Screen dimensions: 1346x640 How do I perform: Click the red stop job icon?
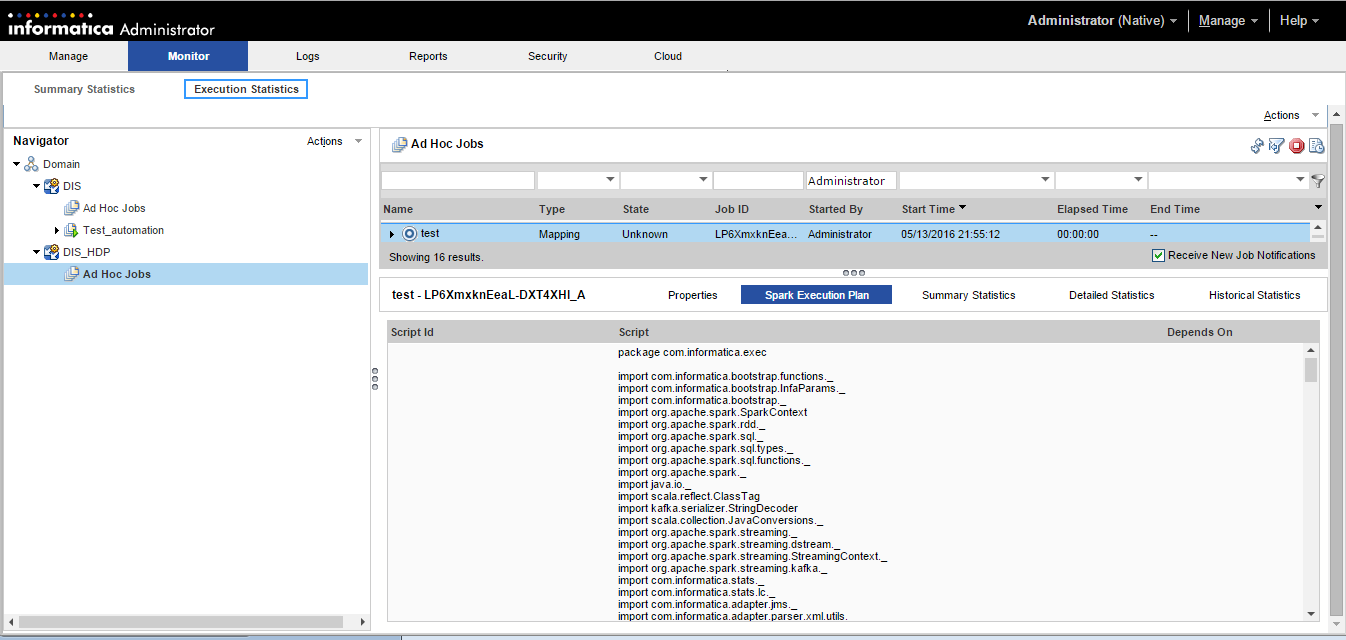pos(1297,146)
